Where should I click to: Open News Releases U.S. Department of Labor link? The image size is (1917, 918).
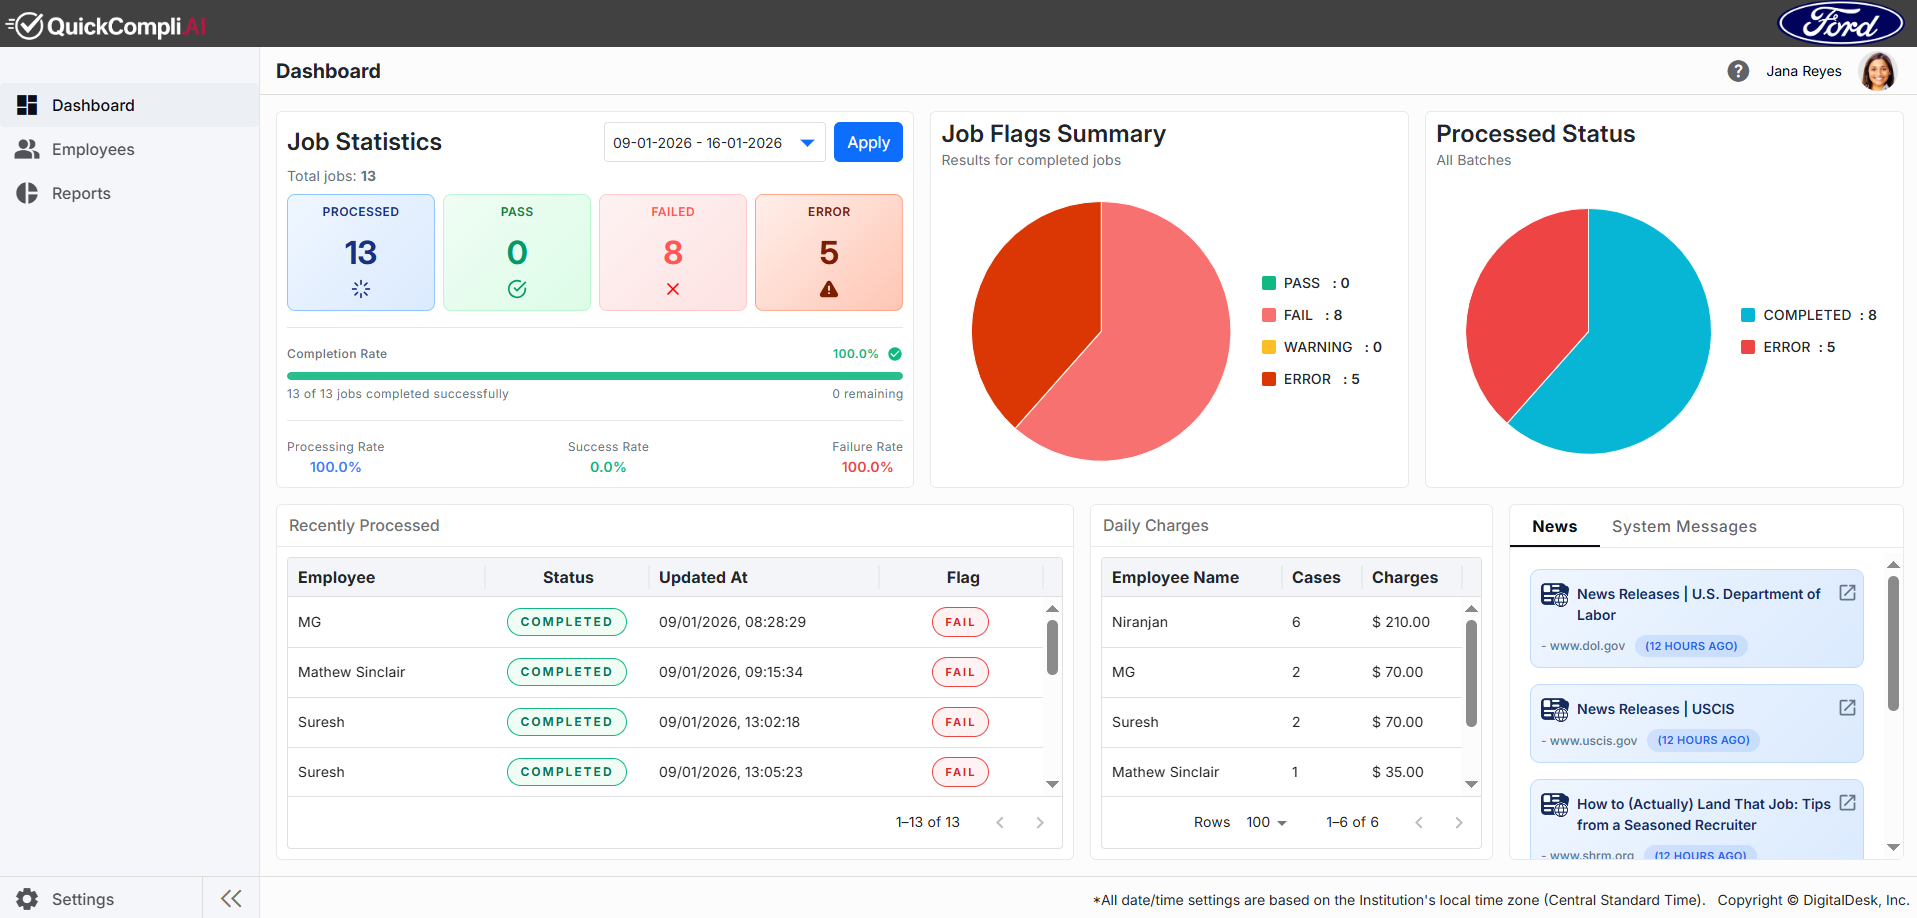click(1698, 604)
